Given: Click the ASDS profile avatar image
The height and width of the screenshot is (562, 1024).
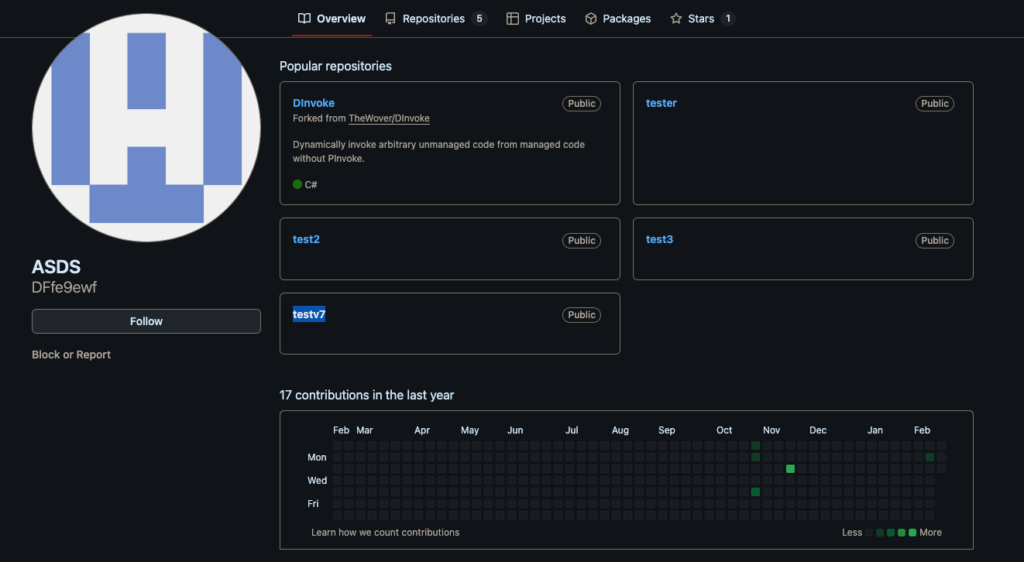Looking at the screenshot, I should pyautogui.click(x=146, y=128).
